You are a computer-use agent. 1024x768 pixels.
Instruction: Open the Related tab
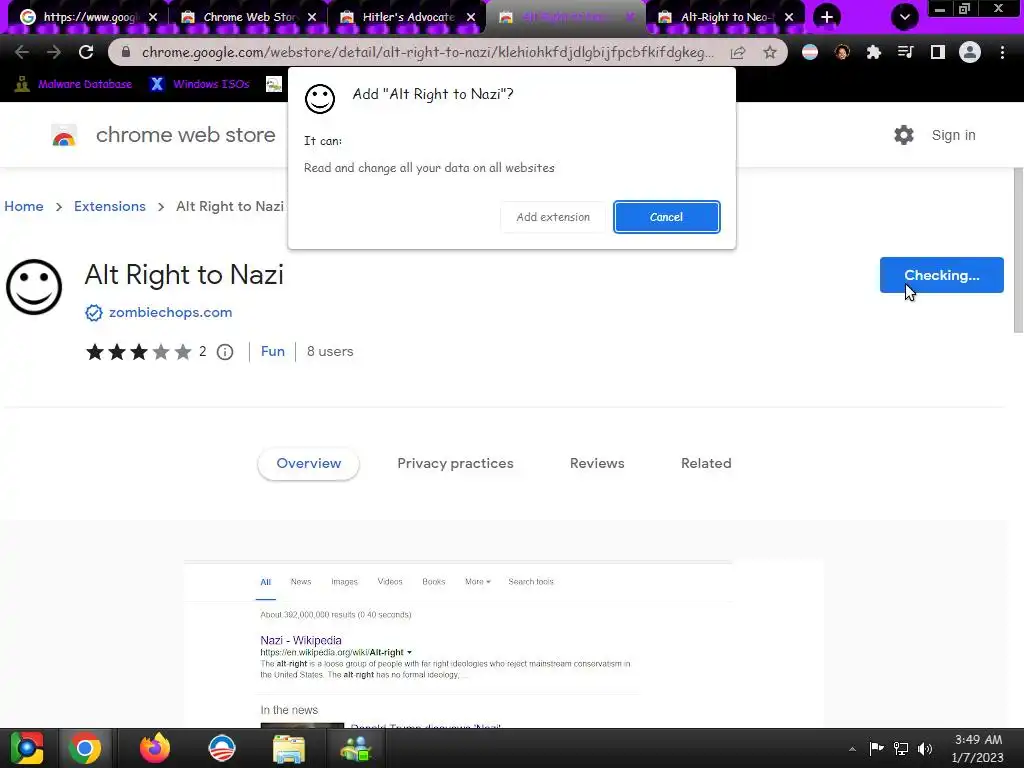pyautogui.click(x=706, y=464)
